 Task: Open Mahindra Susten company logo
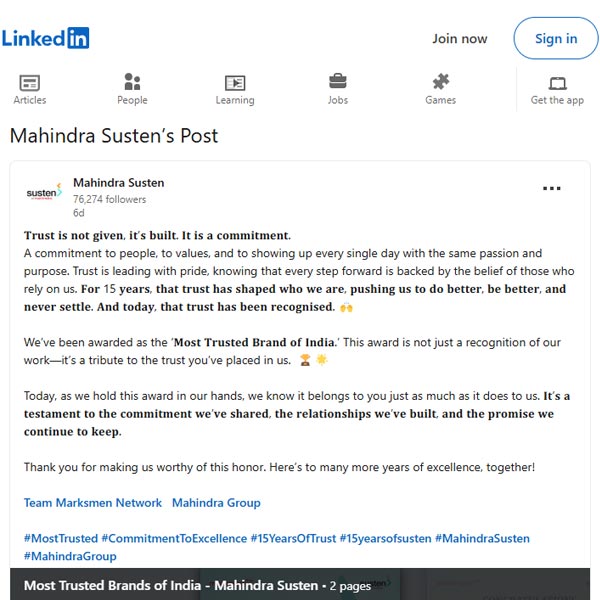(44, 191)
